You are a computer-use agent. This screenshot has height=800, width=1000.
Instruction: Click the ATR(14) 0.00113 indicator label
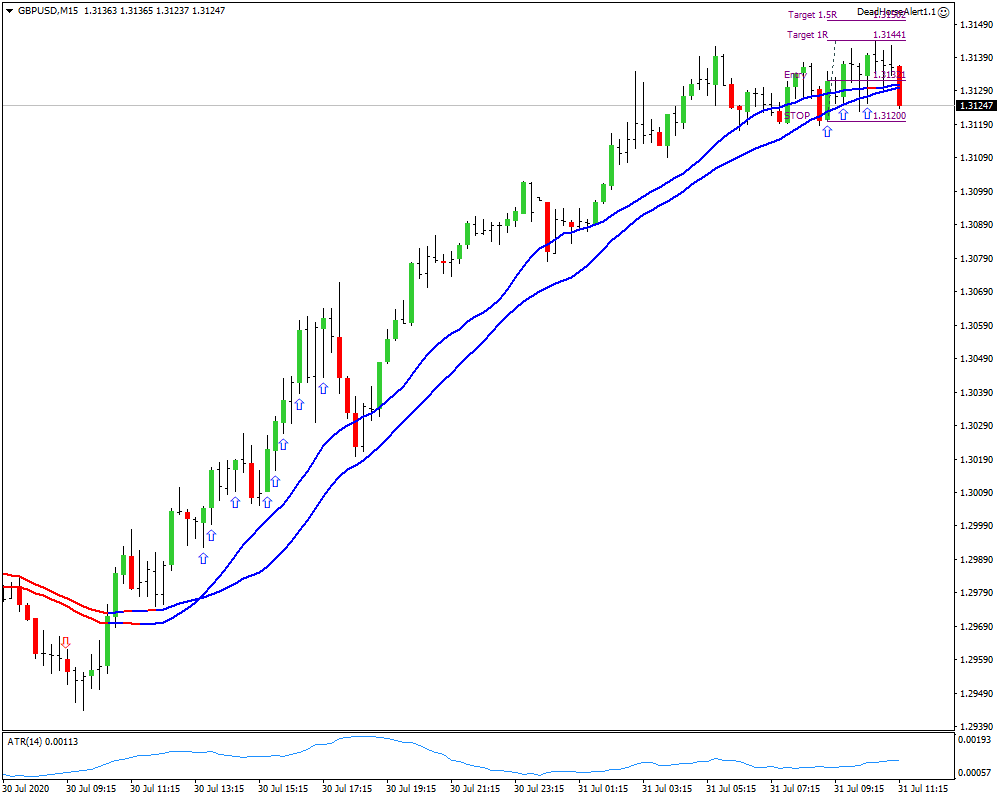(43, 741)
